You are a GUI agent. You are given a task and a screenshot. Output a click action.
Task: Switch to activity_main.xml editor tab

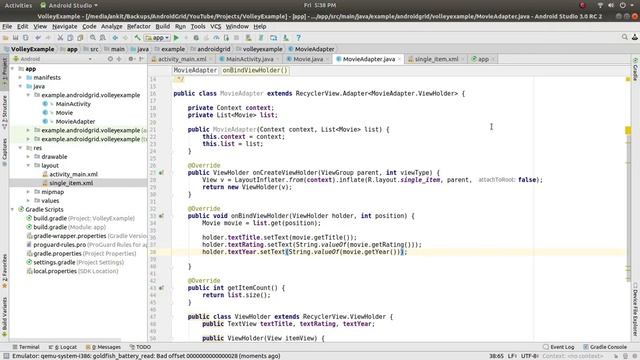(x=182, y=59)
